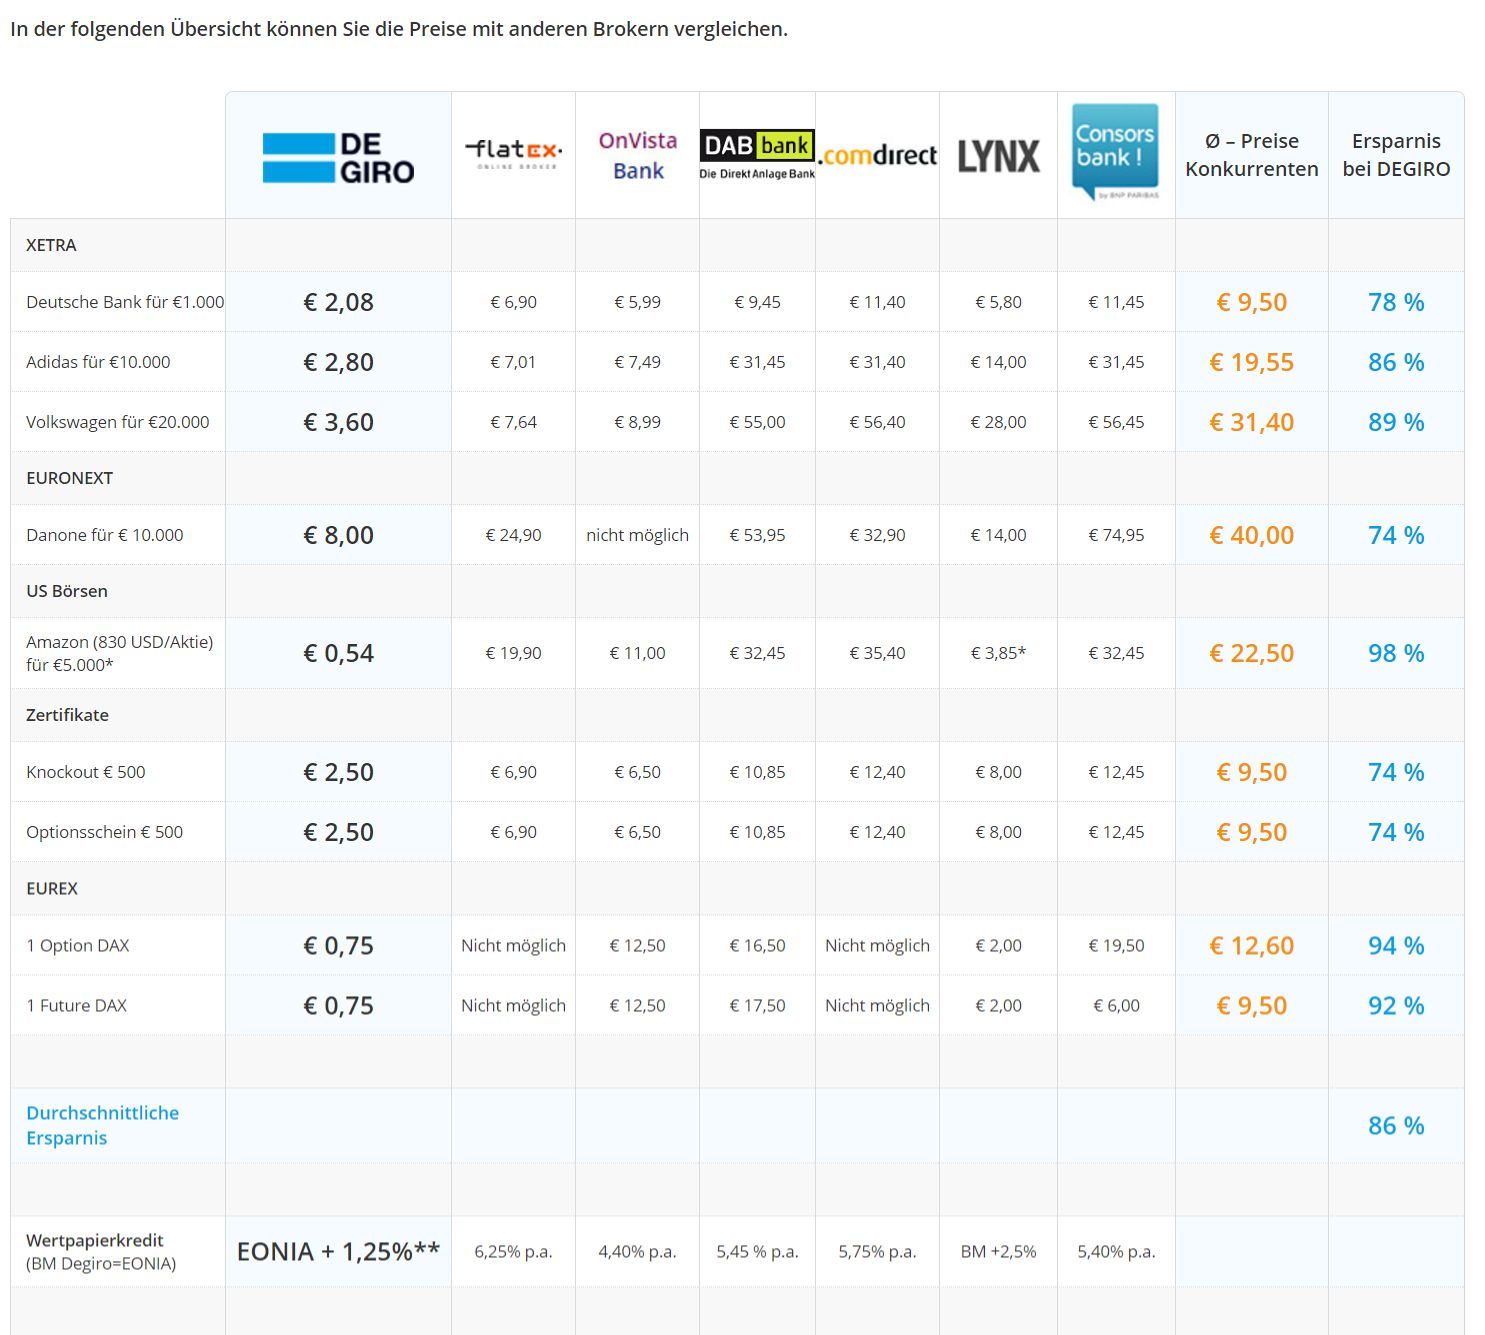Select row label 'Deutsche Bank für €1.000'
1485x1335 pixels.
tap(125, 302)
